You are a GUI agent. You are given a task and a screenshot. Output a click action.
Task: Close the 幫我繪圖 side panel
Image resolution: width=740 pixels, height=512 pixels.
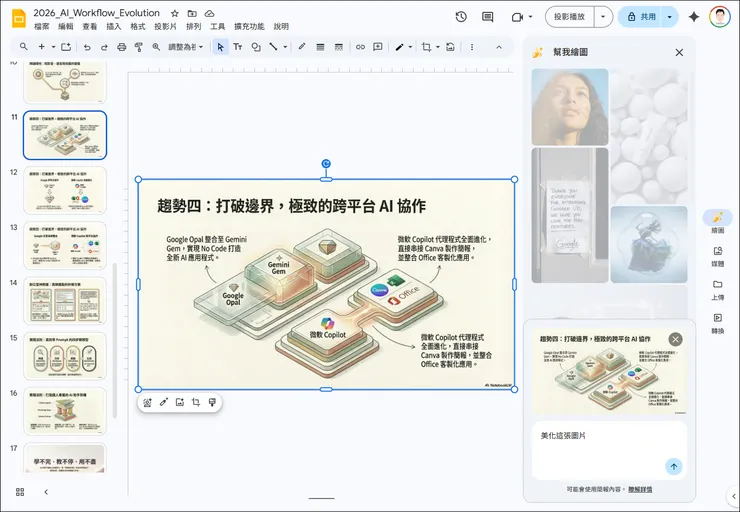(679, 52)
